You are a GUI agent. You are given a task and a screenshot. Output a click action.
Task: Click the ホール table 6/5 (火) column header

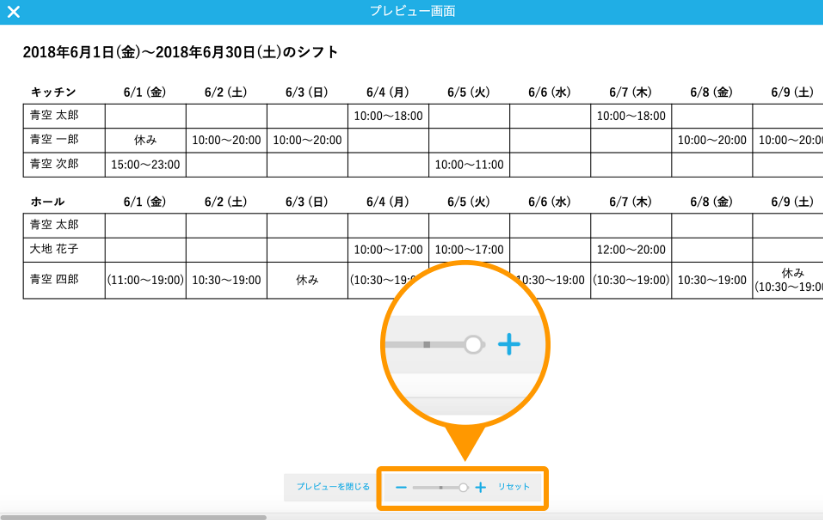[x=469, y=202]
